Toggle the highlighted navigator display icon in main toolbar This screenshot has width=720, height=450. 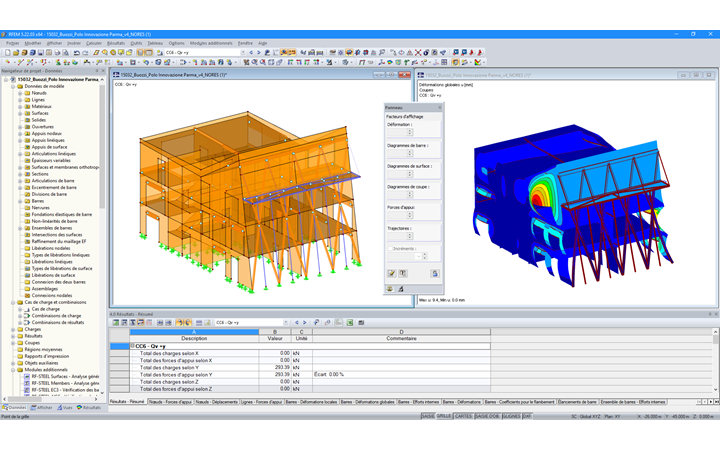(140, 52)
